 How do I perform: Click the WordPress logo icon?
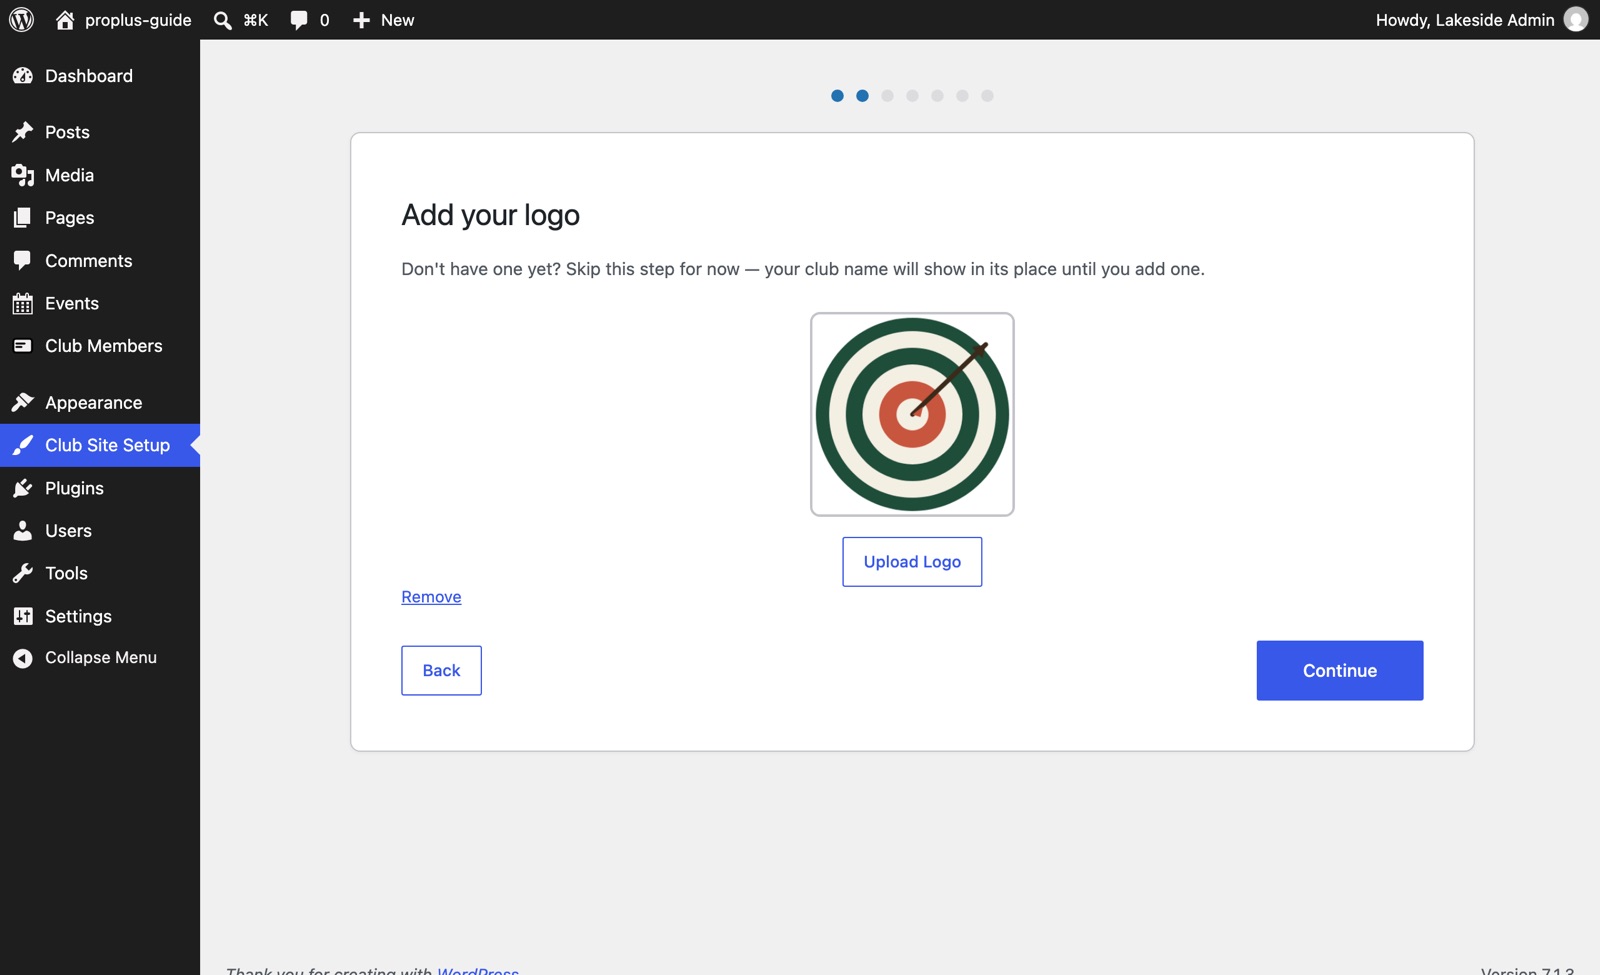point(21,20)
